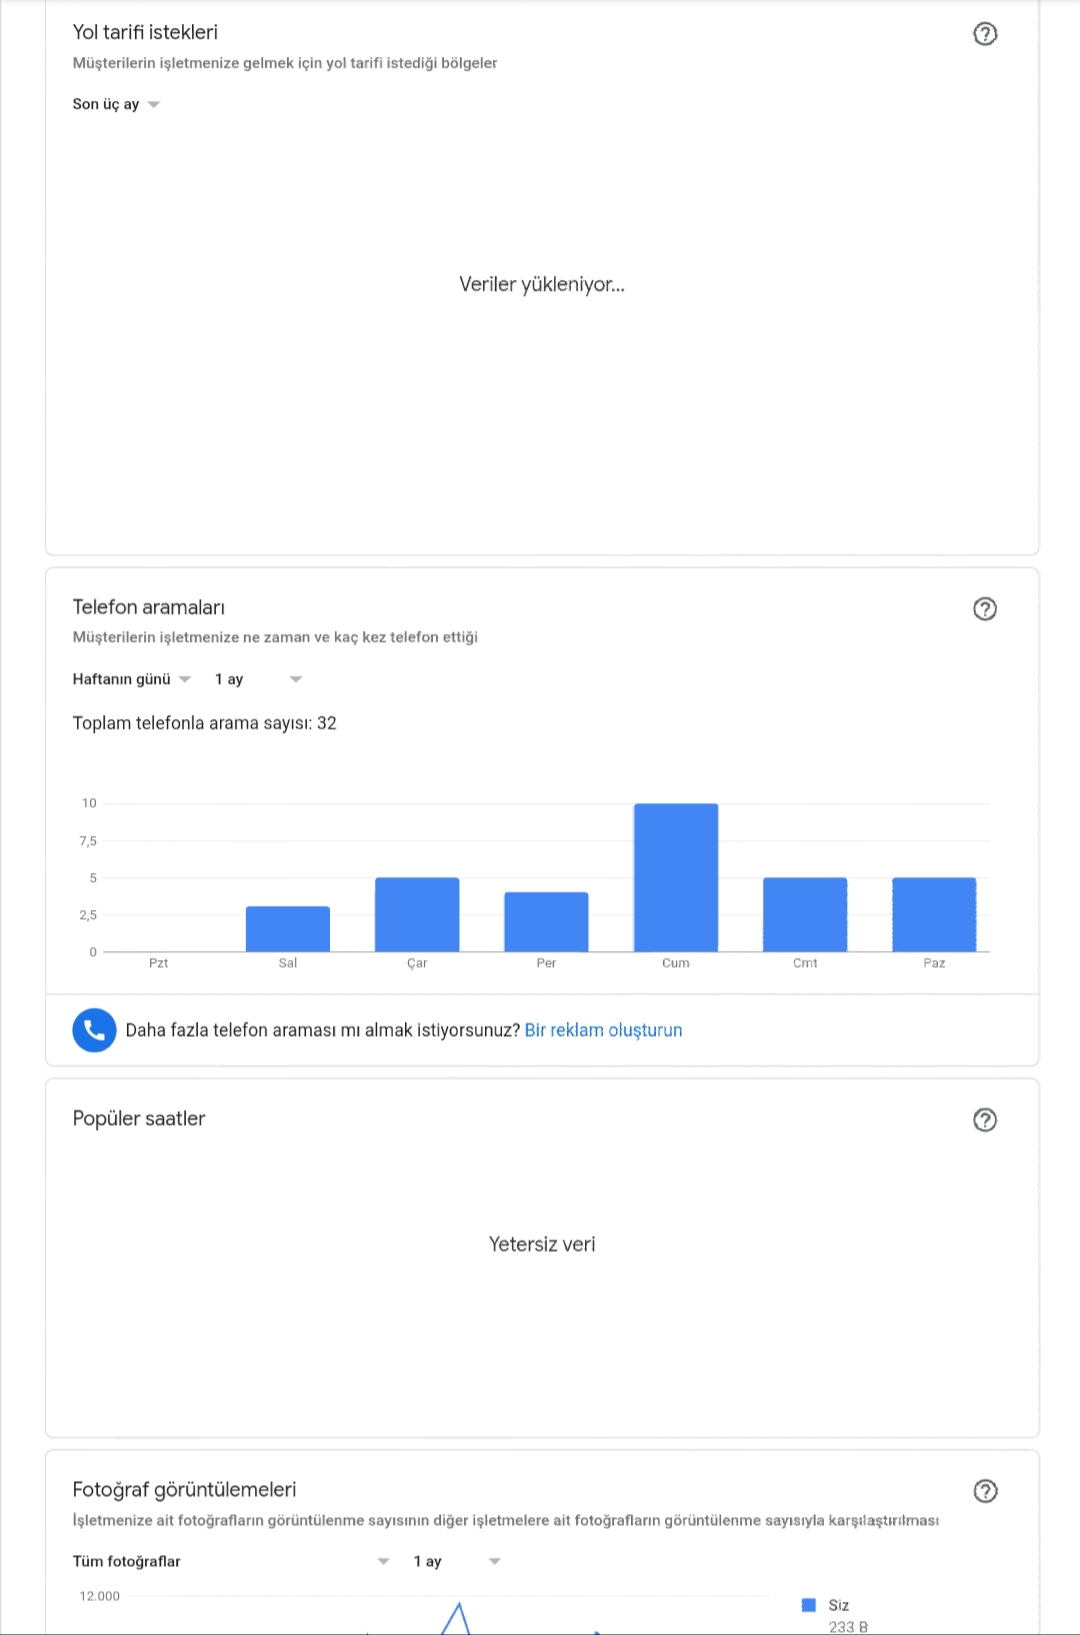Open the Tüm fotoğraflar filter dropdown
Image resolution: width=1080 pixels, height=1635 pixels.
point(231,1561)
